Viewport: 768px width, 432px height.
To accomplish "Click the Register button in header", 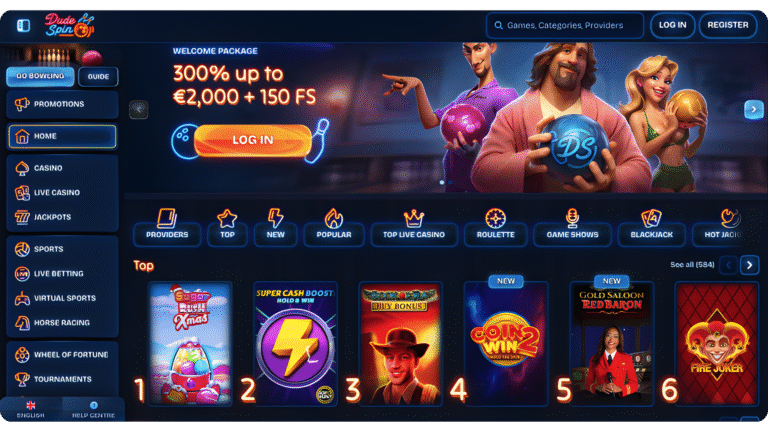I will 728,25.
